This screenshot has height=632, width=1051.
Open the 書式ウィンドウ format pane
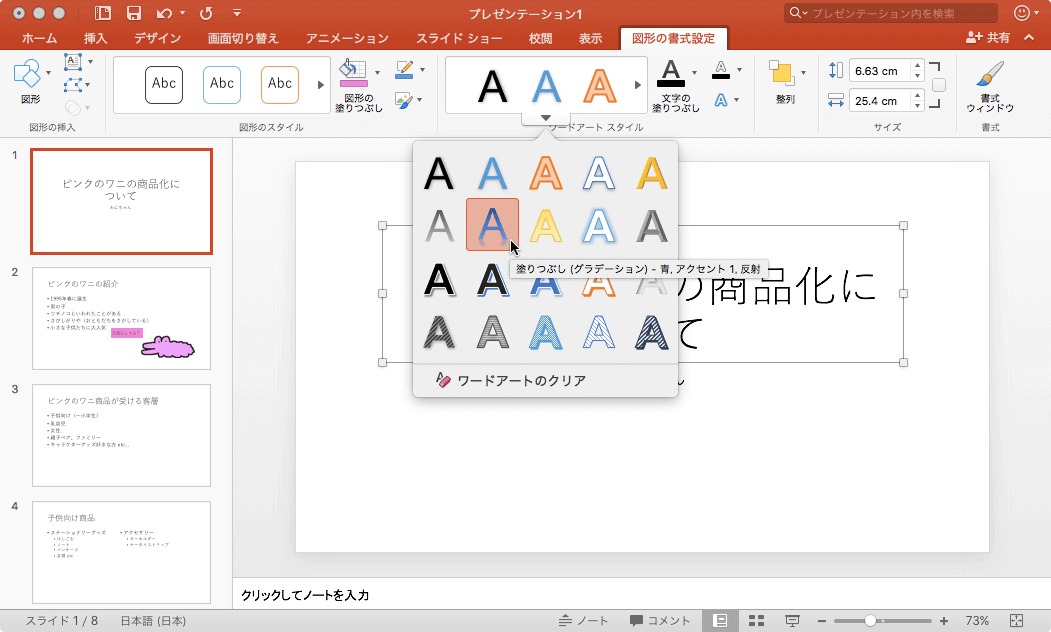(x=989, y=80)
